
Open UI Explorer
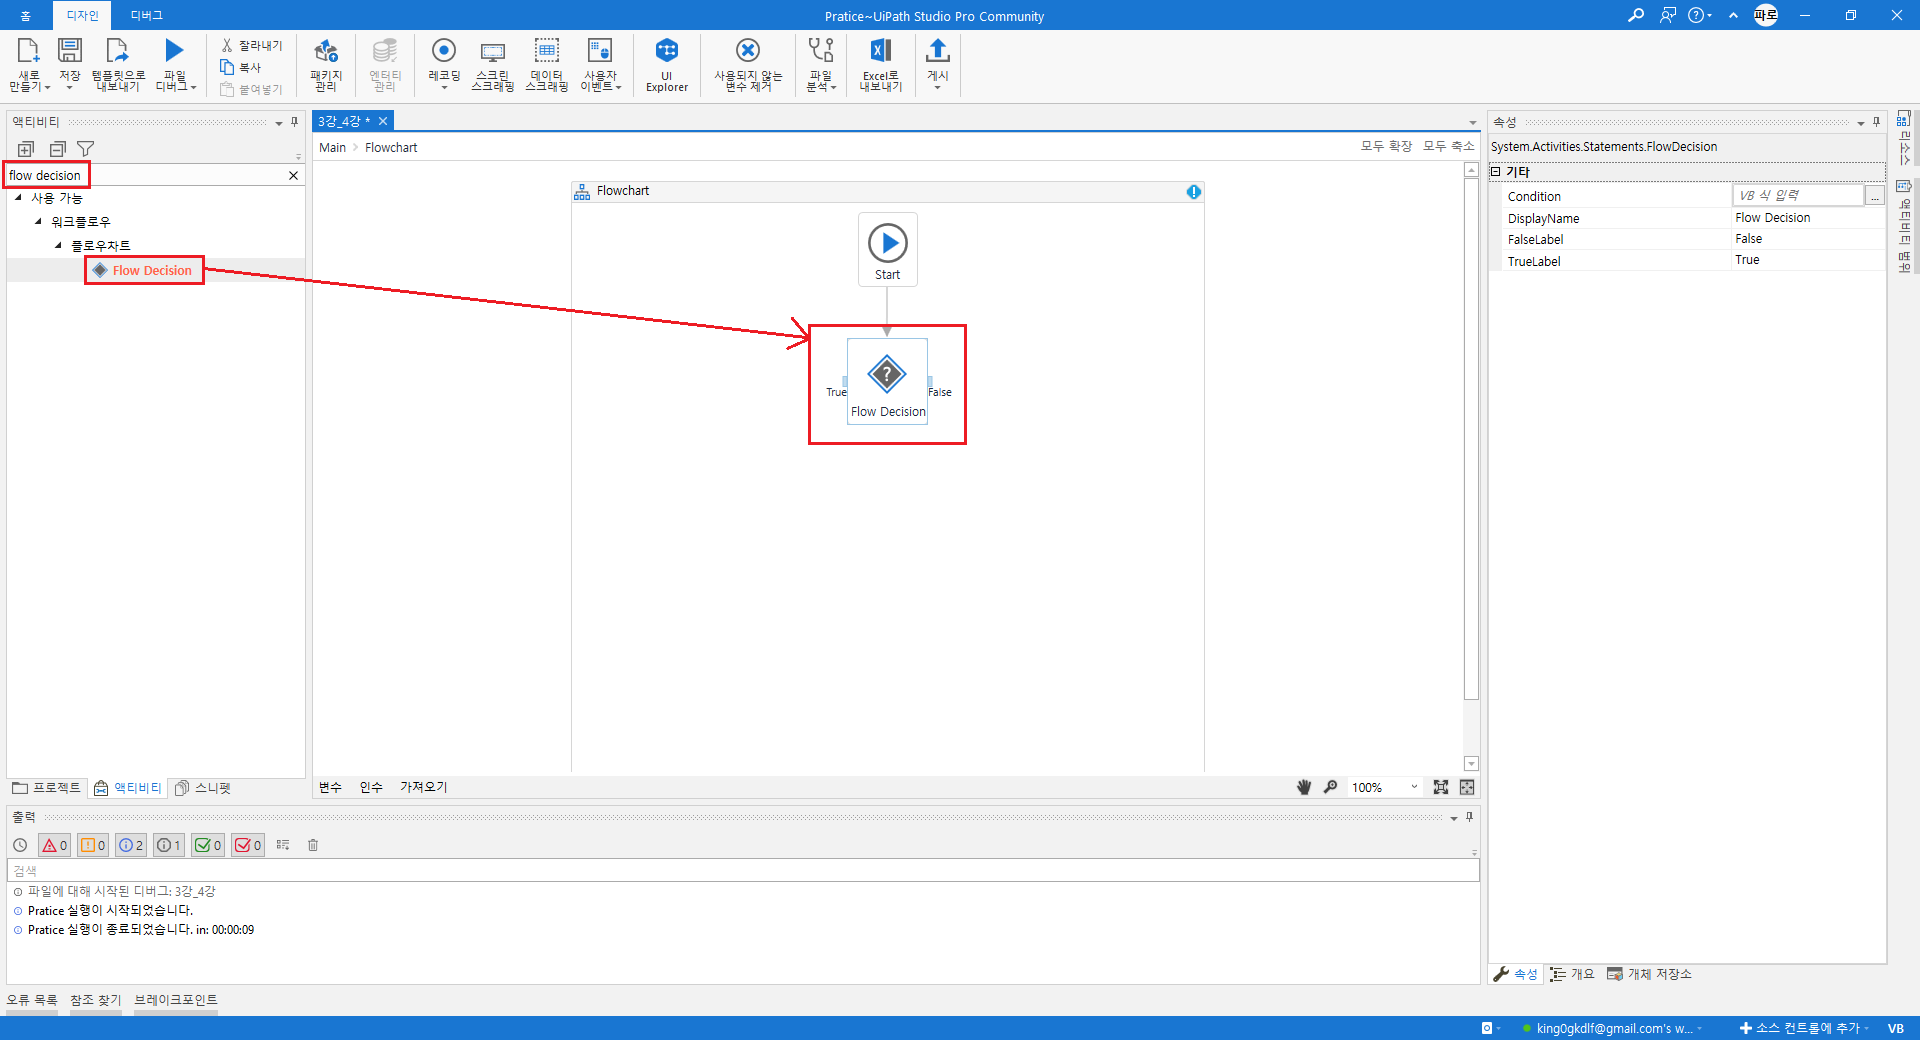pos(667,65)
